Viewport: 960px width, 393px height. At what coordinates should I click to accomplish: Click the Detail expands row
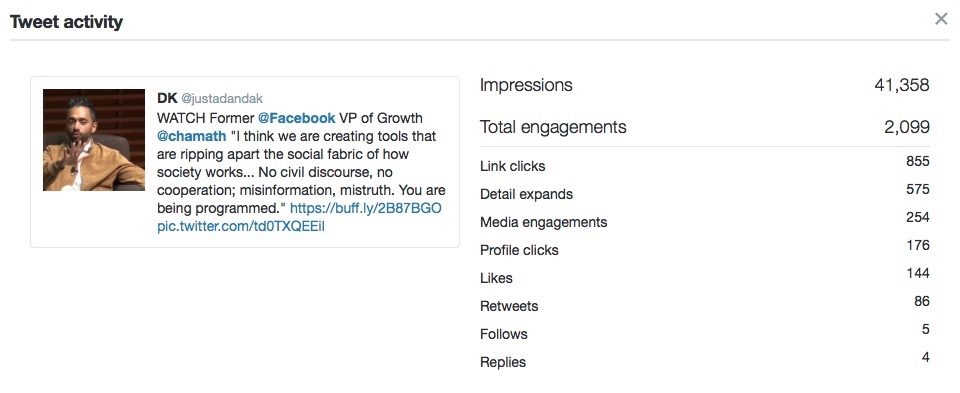click(x=705, y=194)
